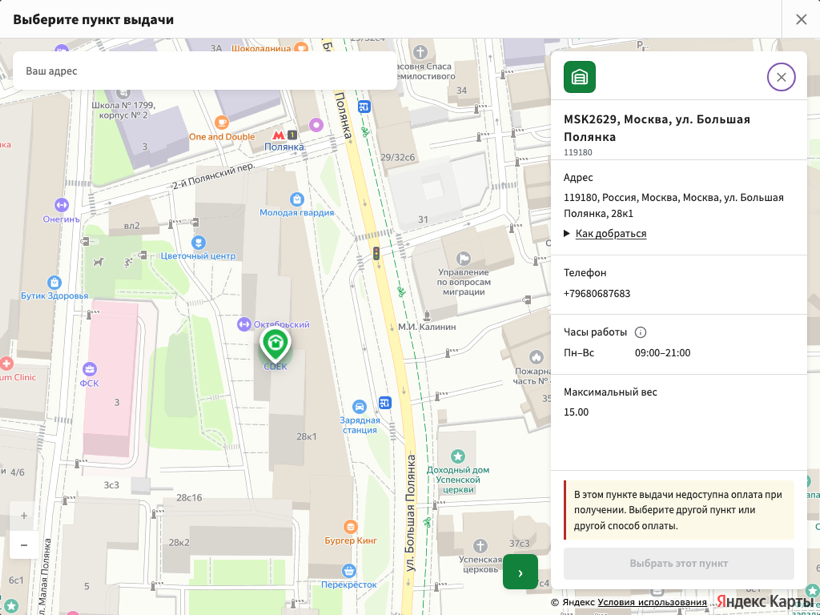Click maximum weight value "15.00"

coord(576,412)
